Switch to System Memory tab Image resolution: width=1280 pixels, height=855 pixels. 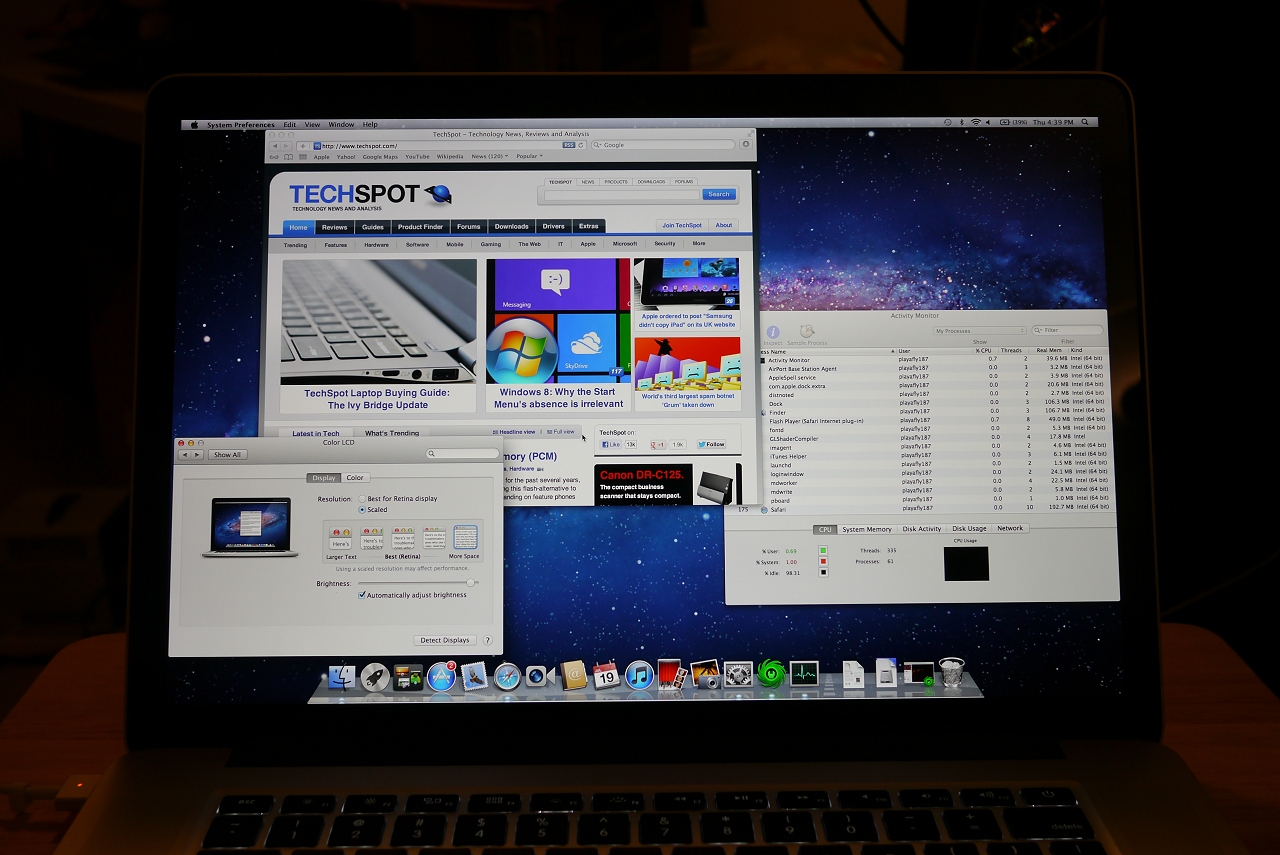[866, 529]
